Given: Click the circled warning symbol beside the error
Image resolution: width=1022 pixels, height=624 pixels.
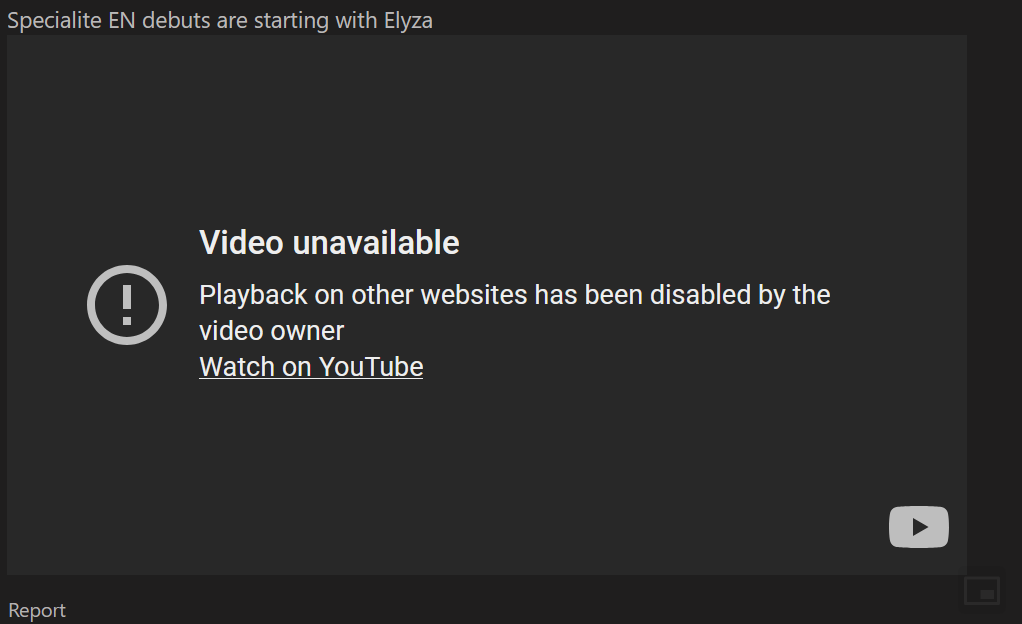Looking at the screenshot, I should coord(127,305).
